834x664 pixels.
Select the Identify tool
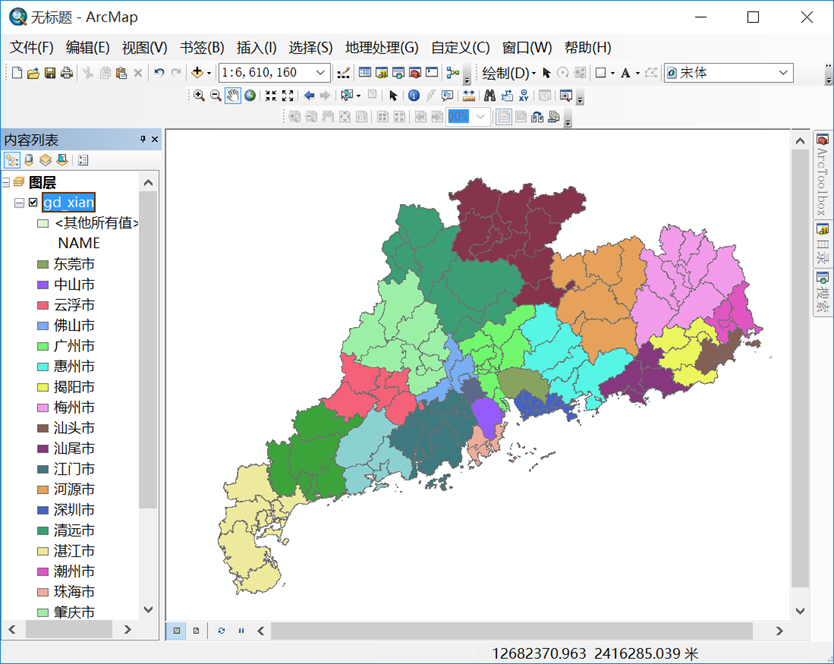(x=414, y=96)
